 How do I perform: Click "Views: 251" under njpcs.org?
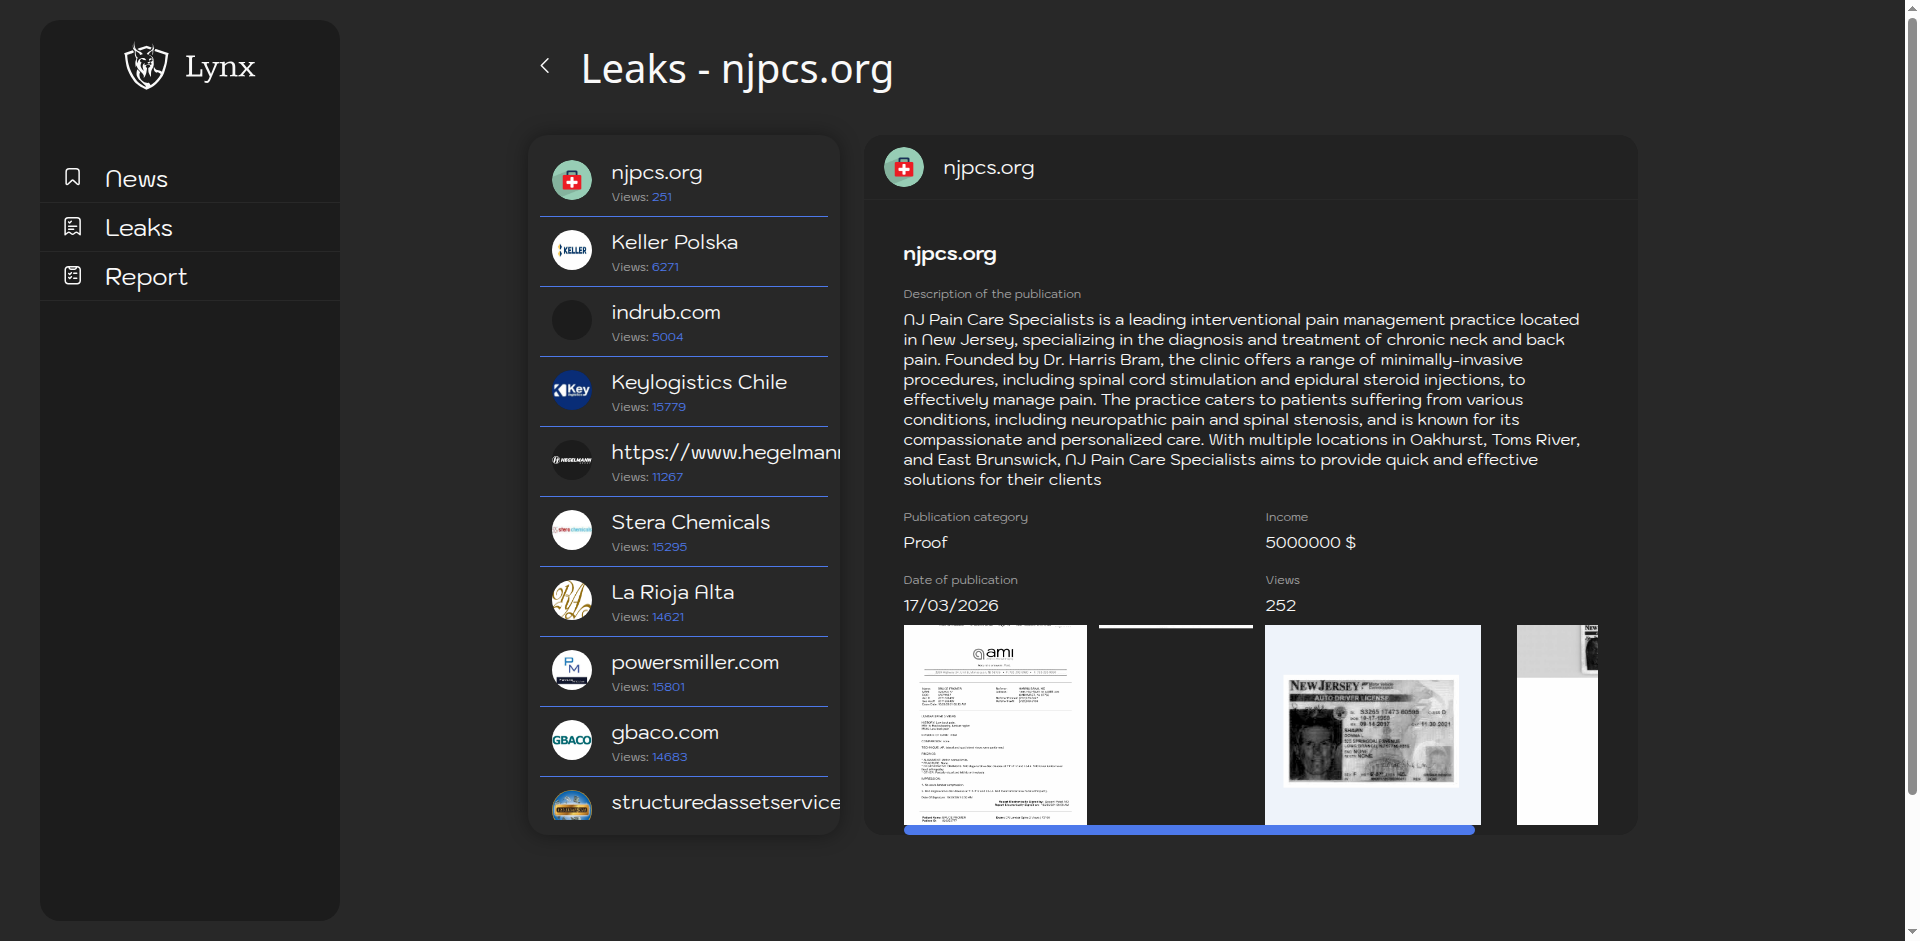642,197
